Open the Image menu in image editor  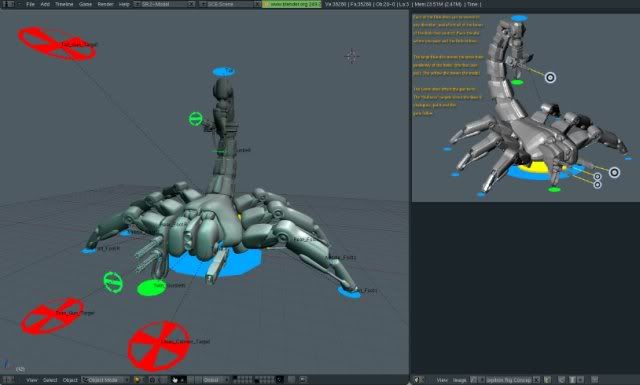click(x=460, y=380)
